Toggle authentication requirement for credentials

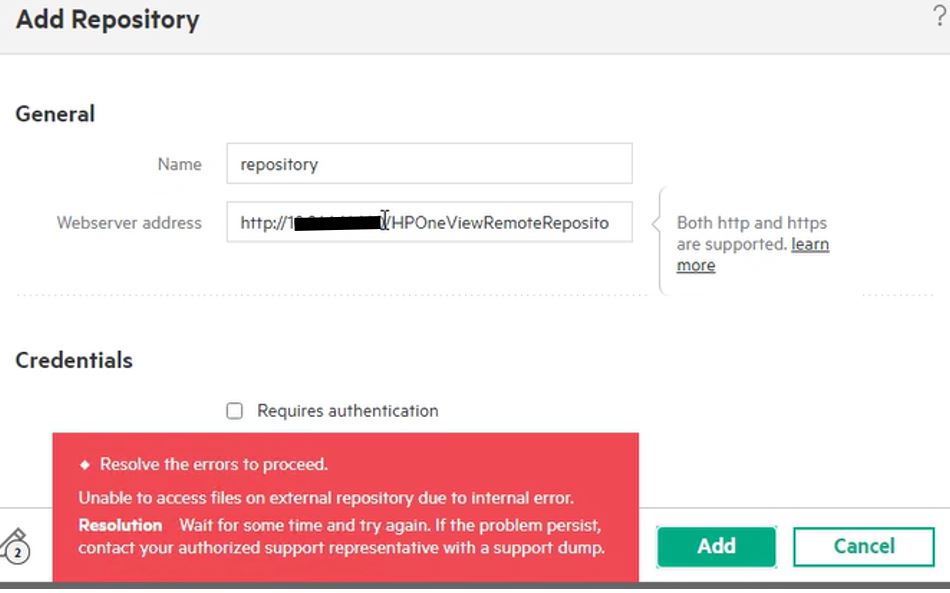click(234, 410)
